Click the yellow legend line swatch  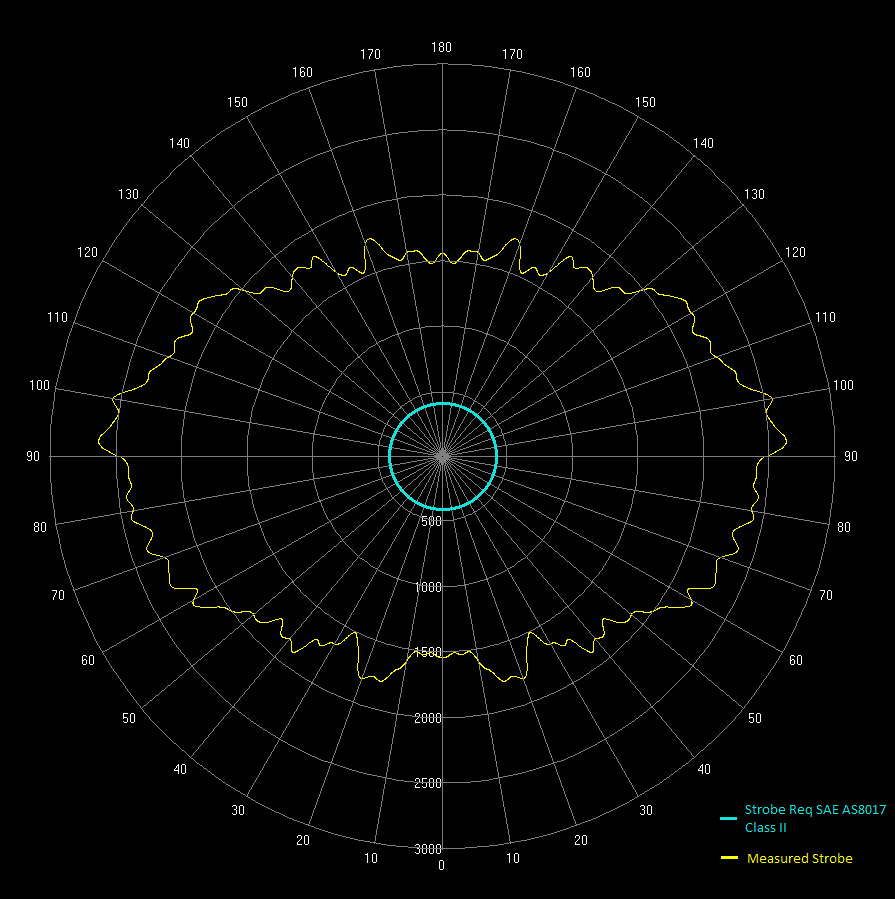point(729,858)
